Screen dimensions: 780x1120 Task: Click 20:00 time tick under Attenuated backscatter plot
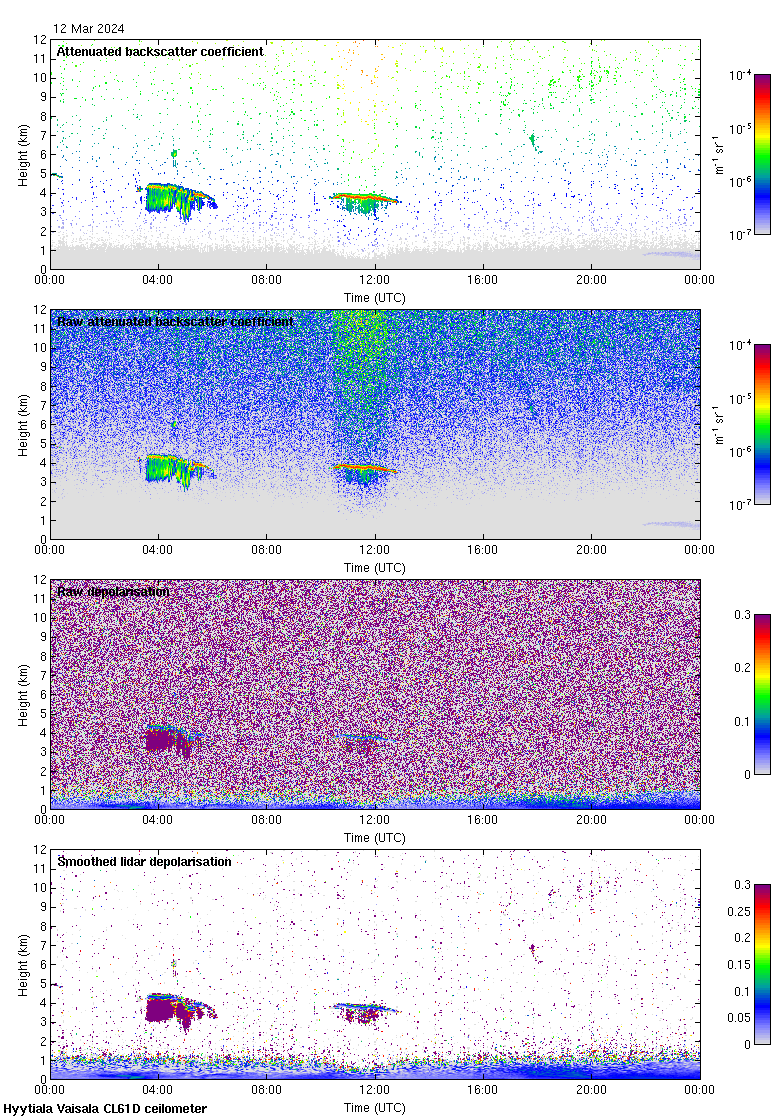coord(591,280)
